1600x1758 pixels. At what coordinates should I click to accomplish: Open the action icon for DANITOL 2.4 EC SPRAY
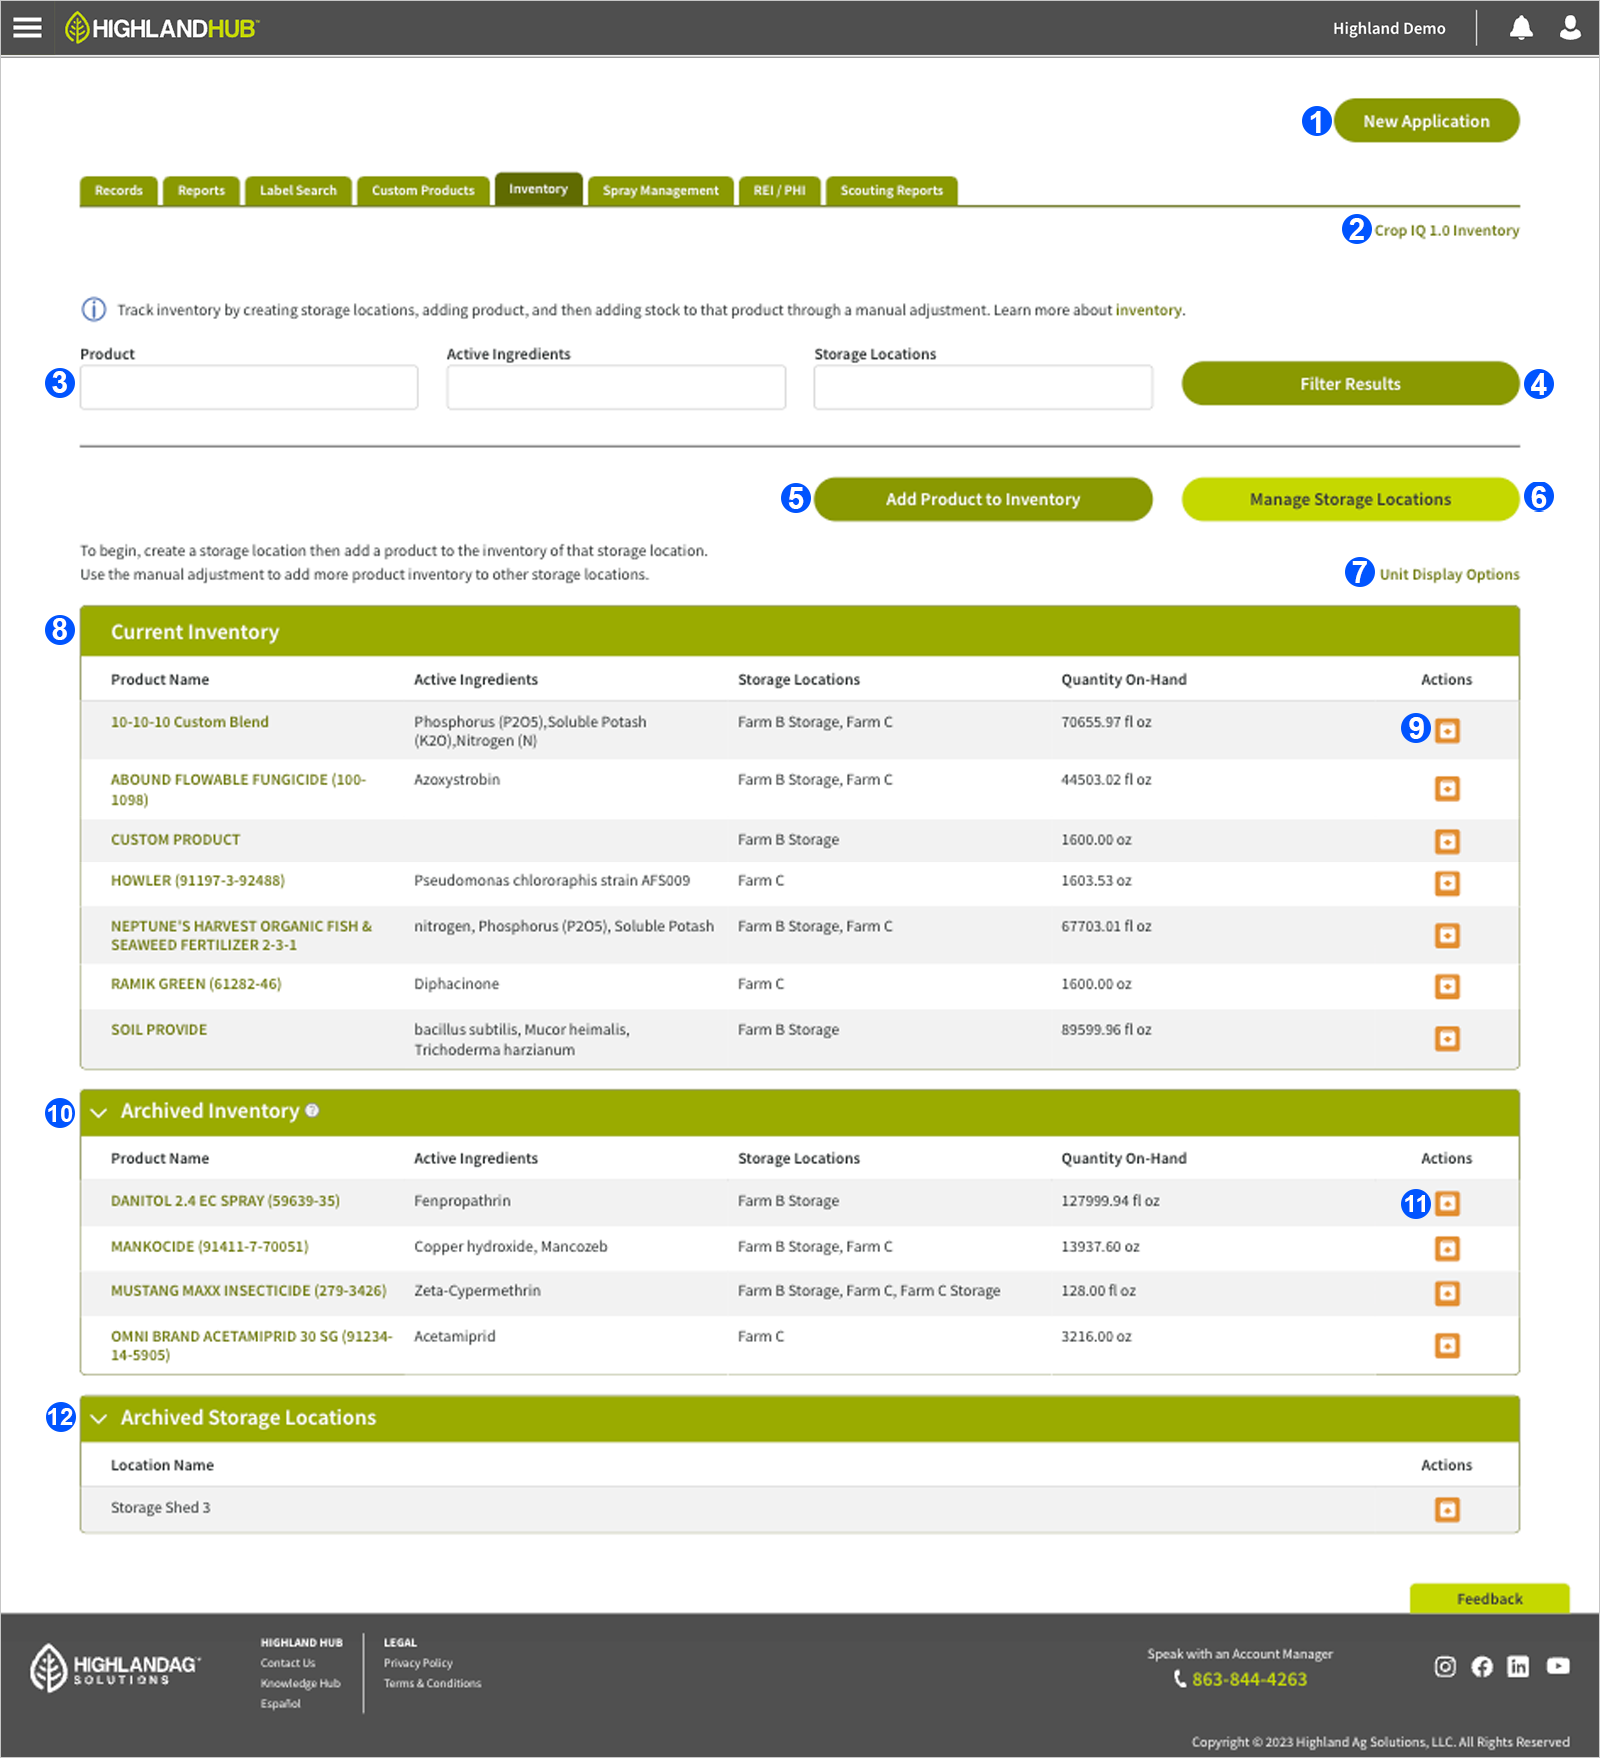pos(1447,1203)
